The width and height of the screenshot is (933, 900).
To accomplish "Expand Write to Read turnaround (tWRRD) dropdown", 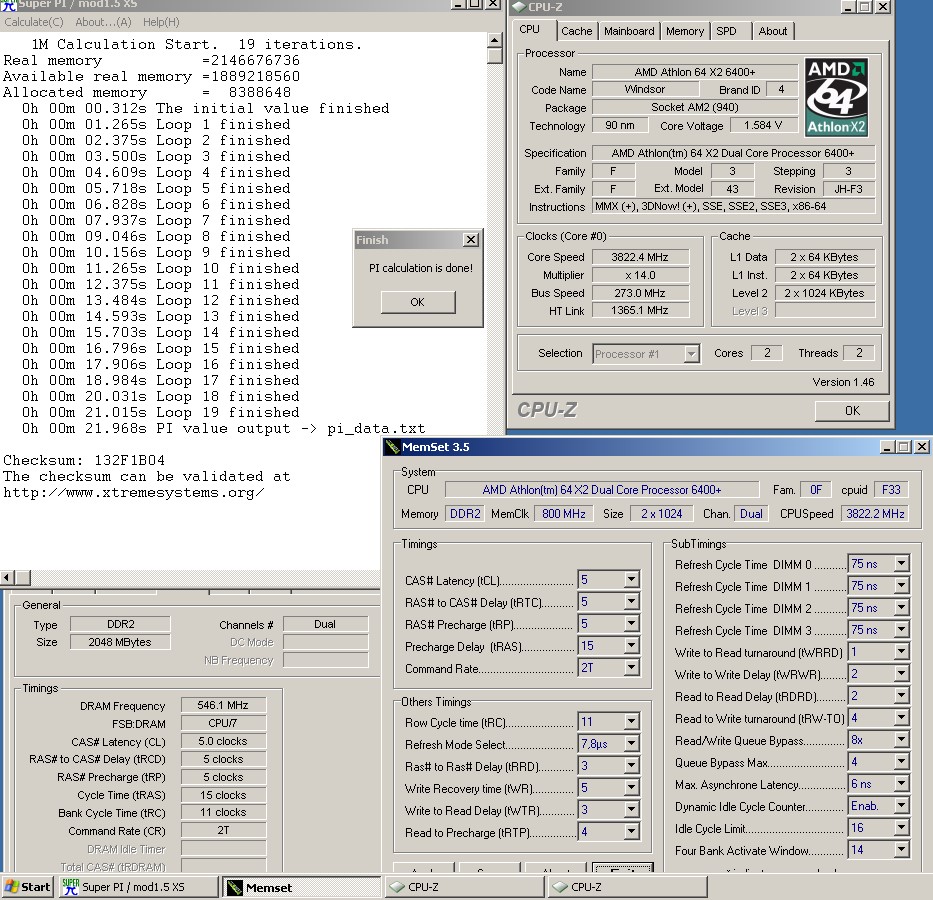I will point(901,651).
